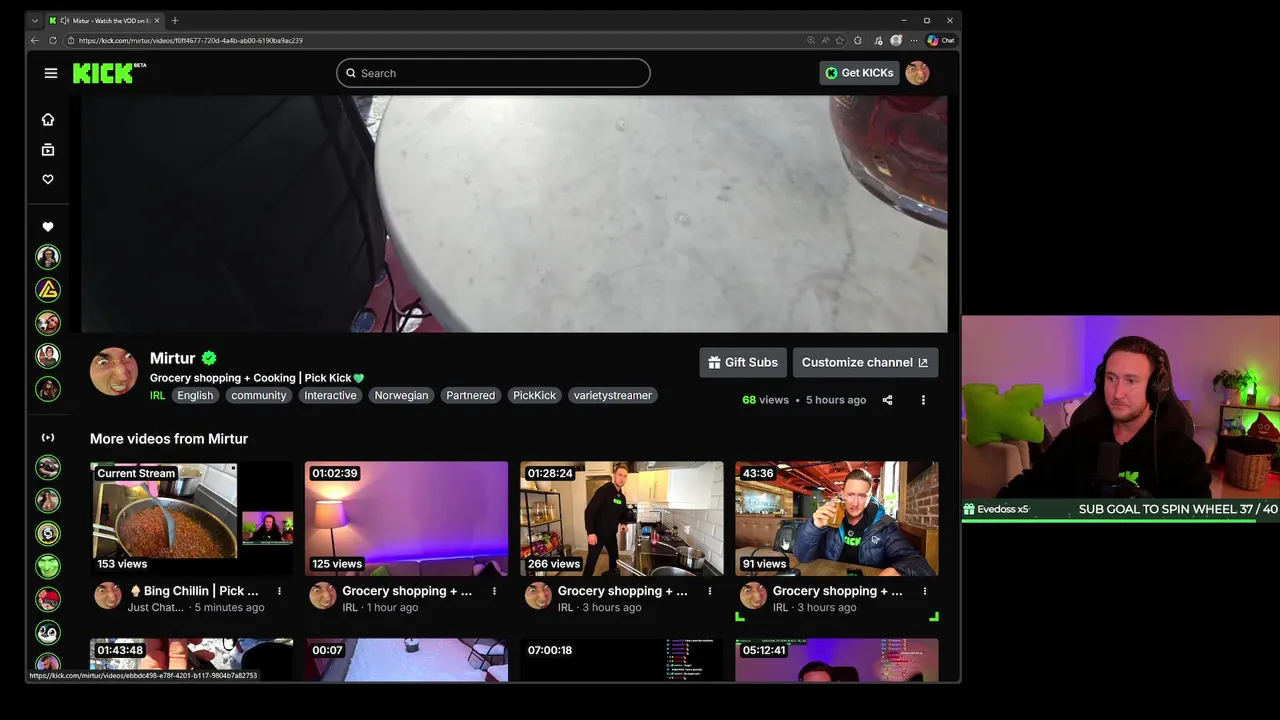The image size is (1280, 720).
Task: Click the browser address bar URL
Action: [x=191, y=41]
